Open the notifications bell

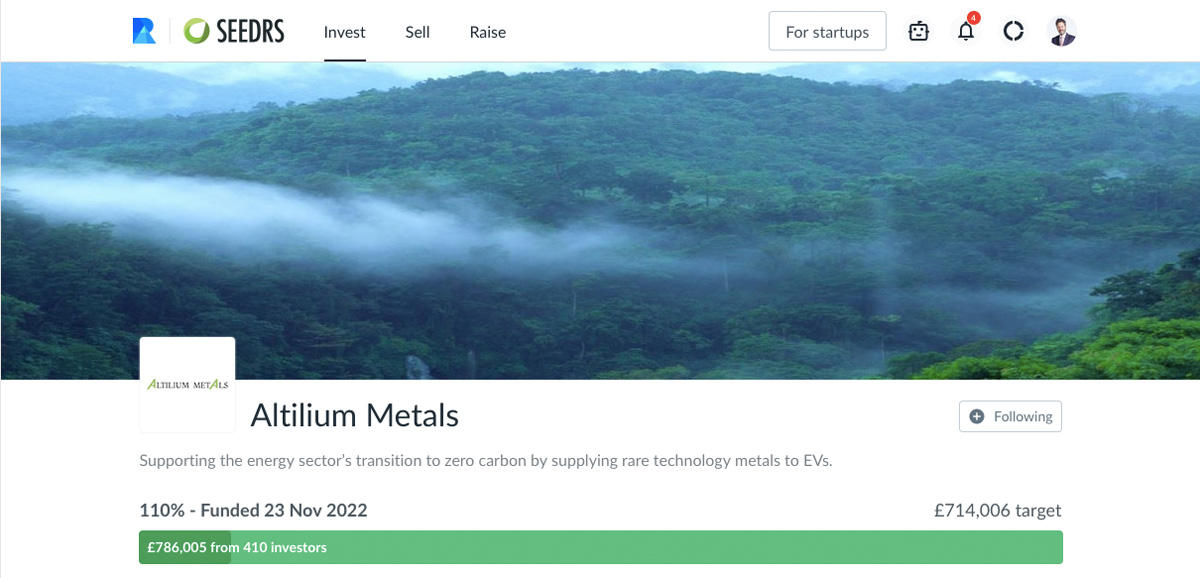coord(965,32)
